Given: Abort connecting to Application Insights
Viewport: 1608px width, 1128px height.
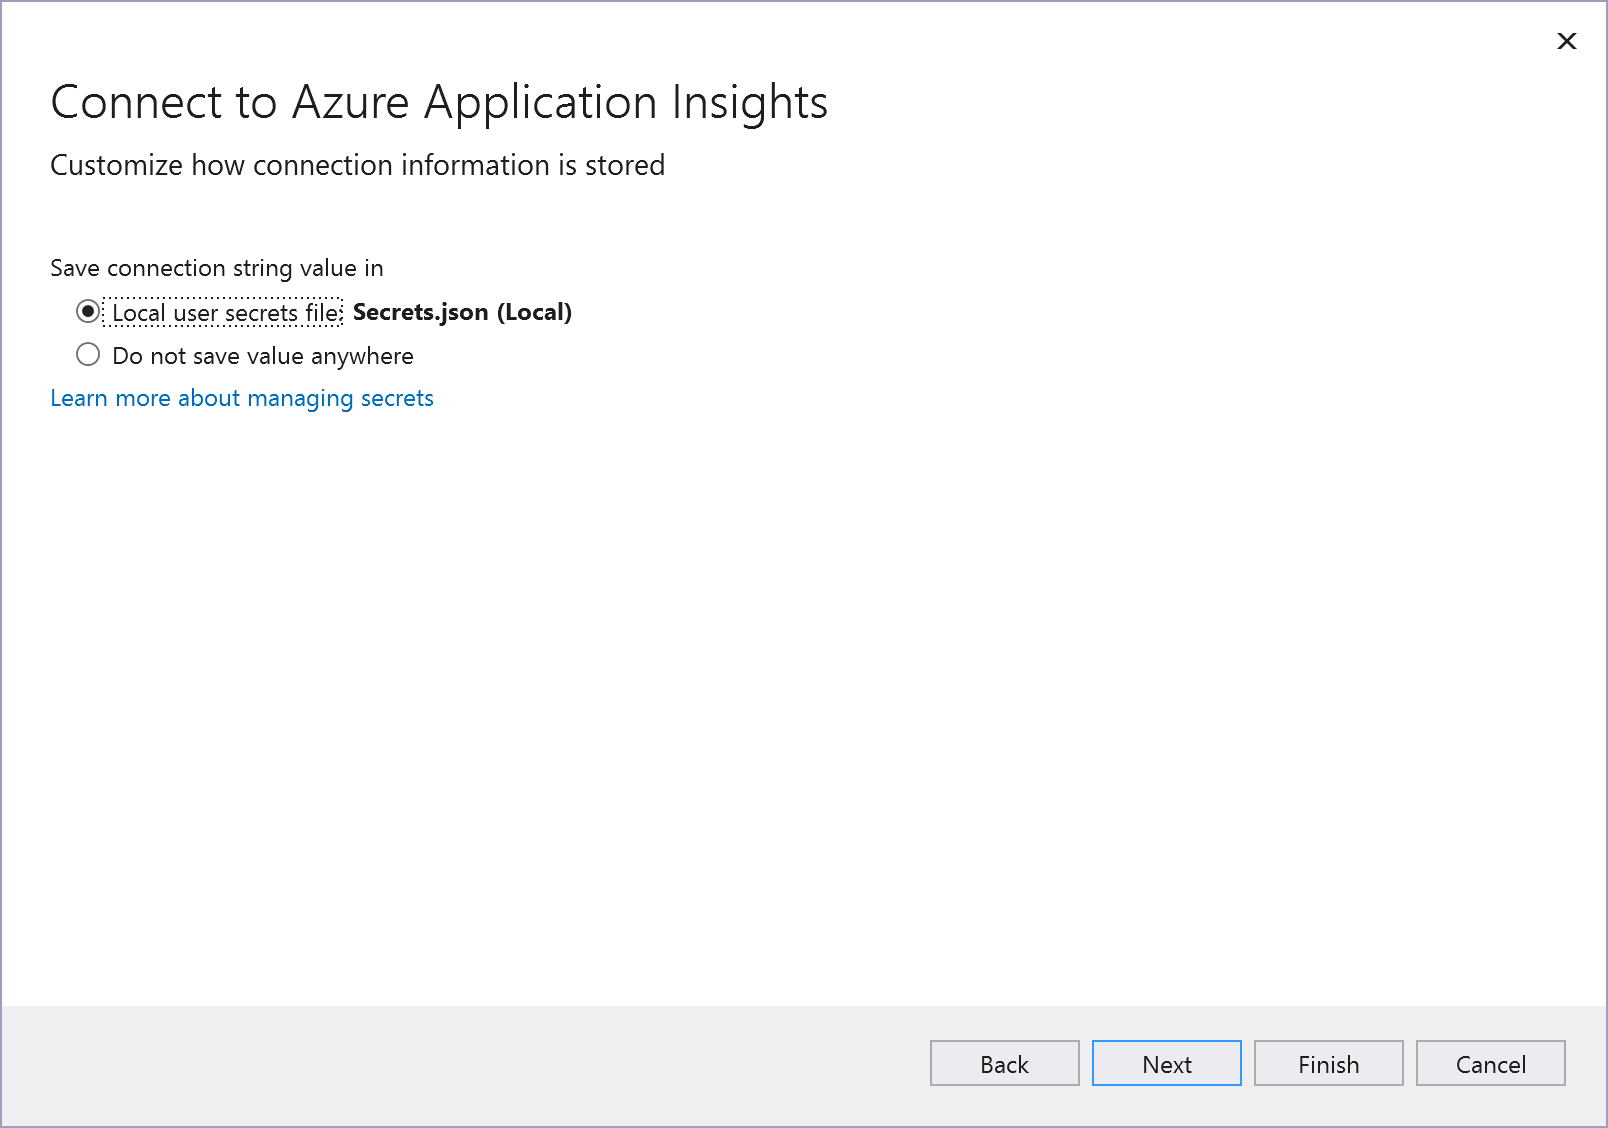Looking at the screenshot, I should pos(1490,1063).
